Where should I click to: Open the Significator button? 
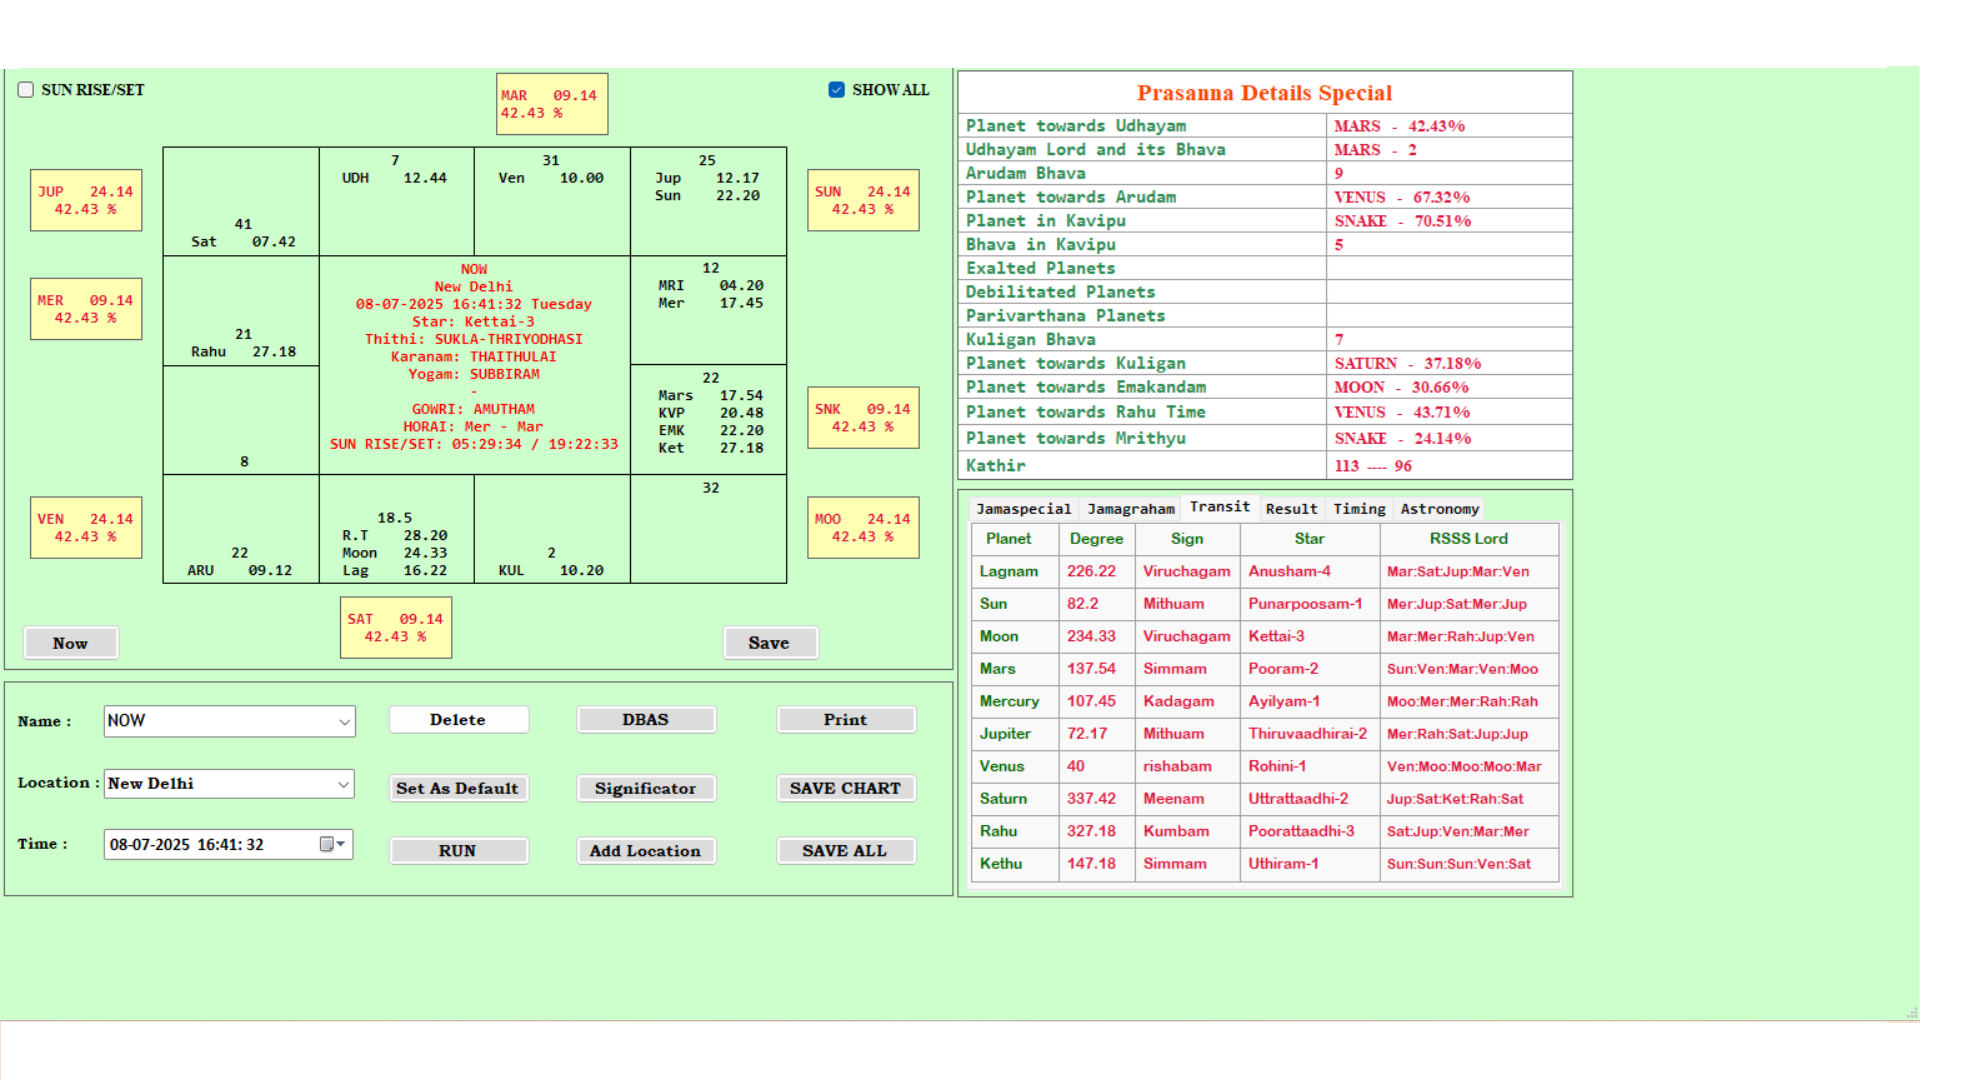(646, 788)
